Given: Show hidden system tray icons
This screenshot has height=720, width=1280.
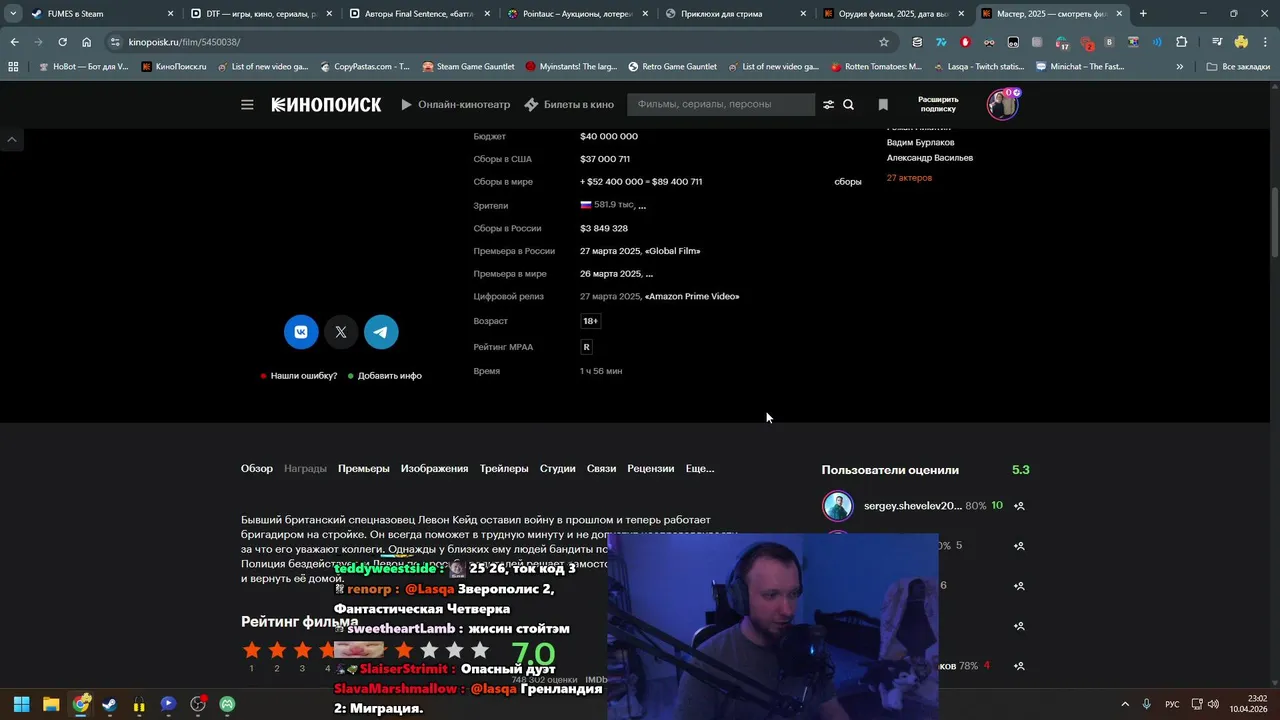Looking at the screenshot, I should pyautogui.click(x=1125, y=704).
